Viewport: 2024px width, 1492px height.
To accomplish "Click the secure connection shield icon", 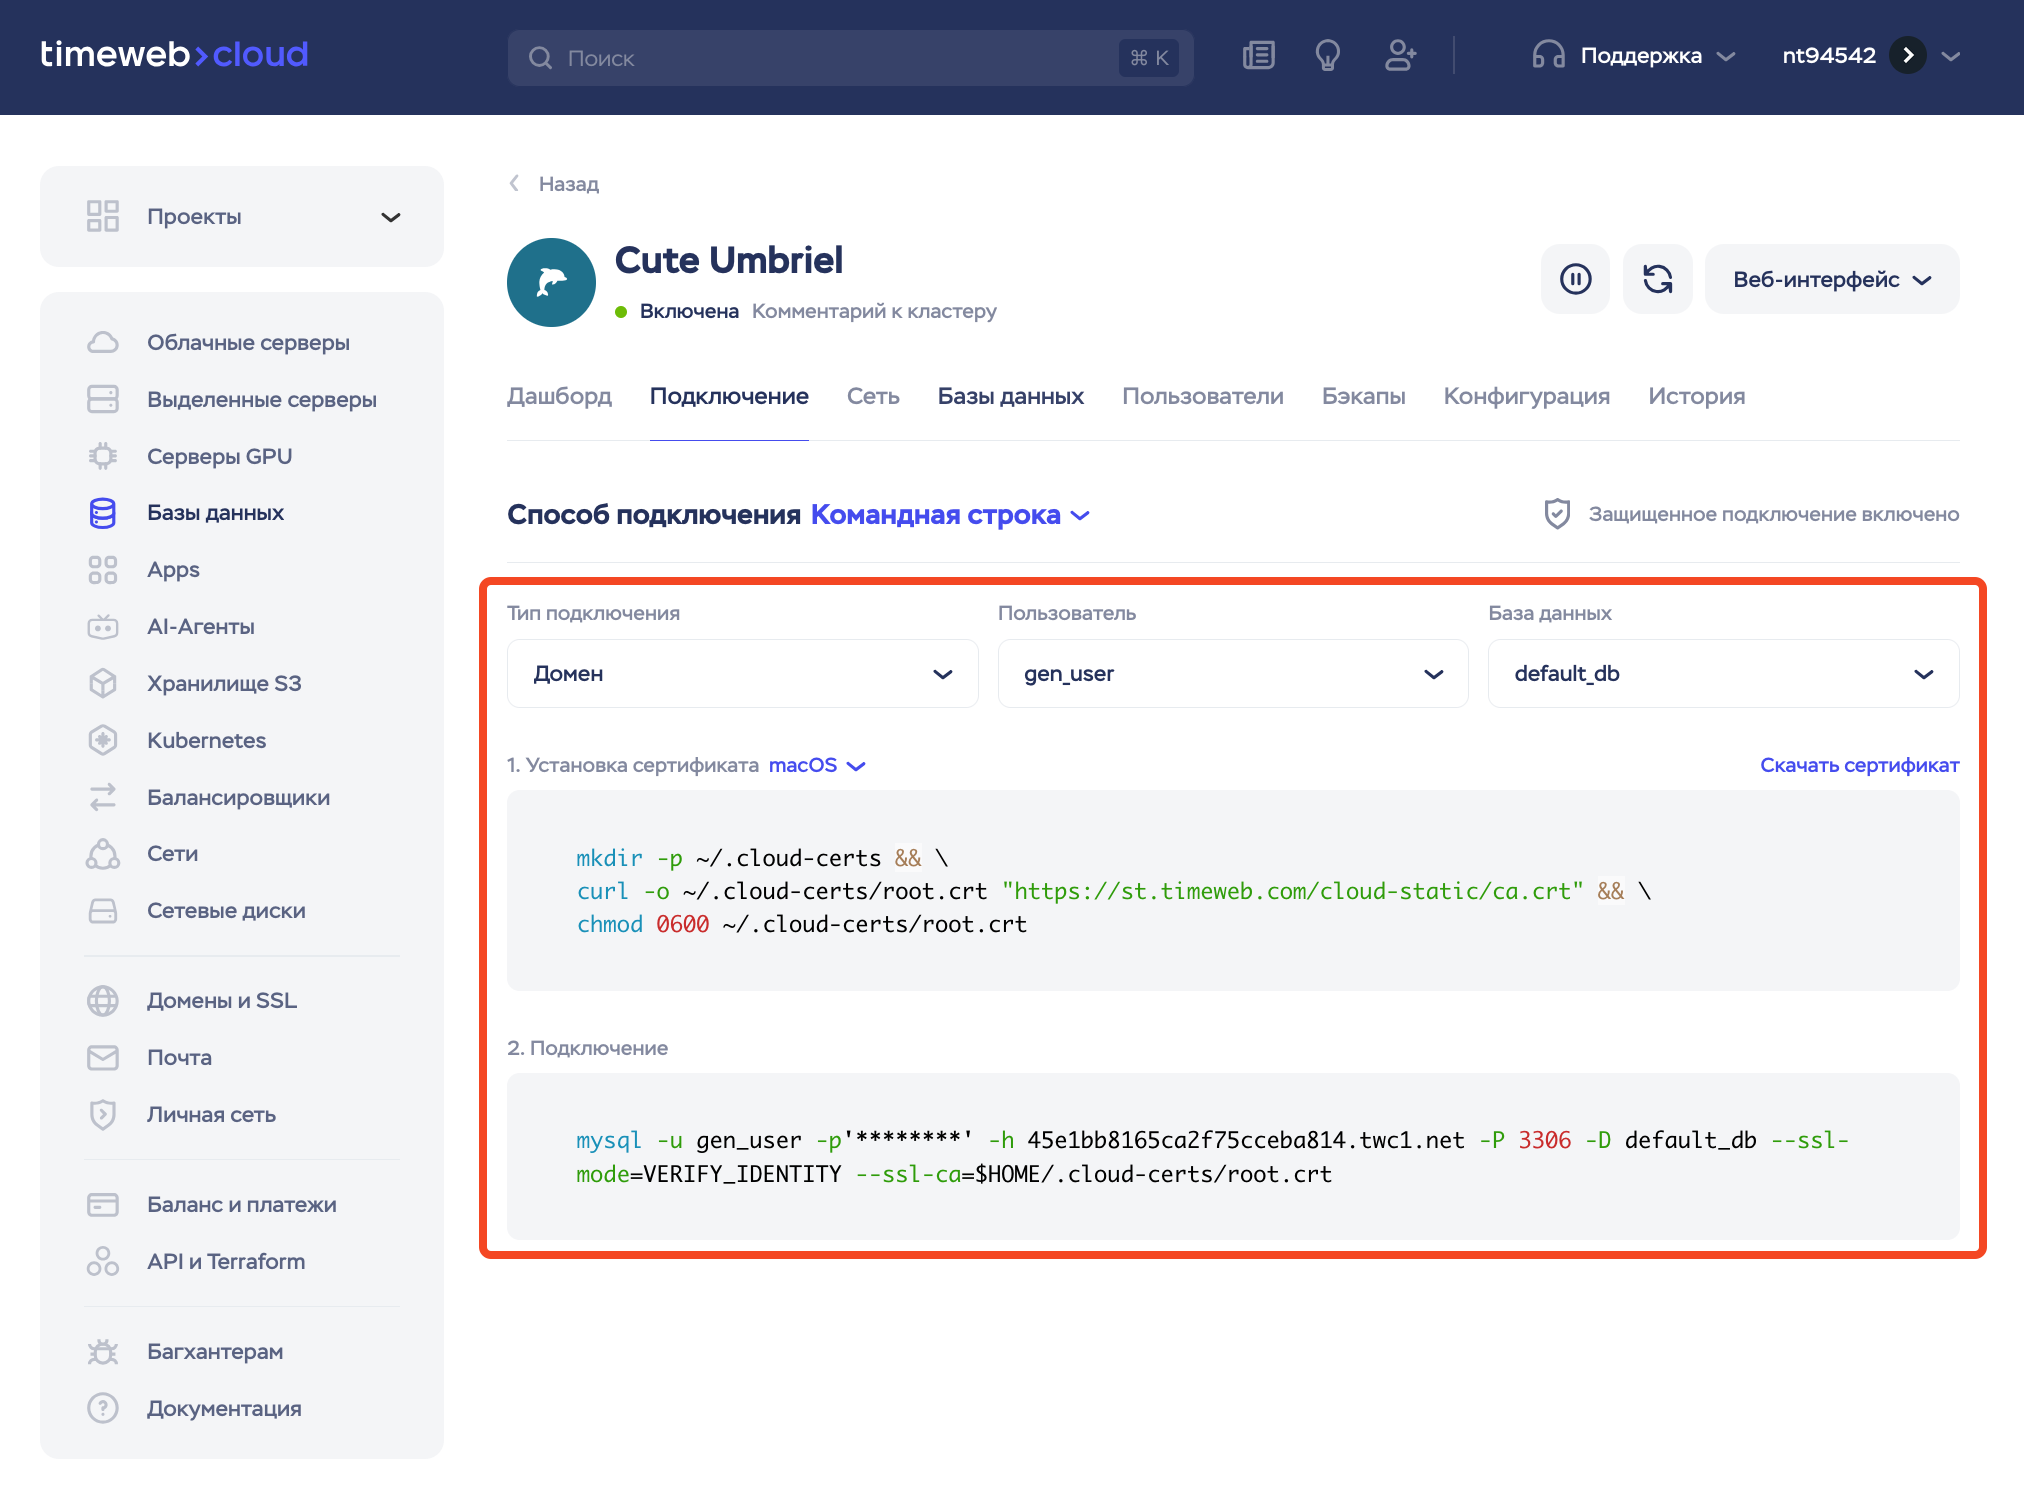I will click(1557, 514).
